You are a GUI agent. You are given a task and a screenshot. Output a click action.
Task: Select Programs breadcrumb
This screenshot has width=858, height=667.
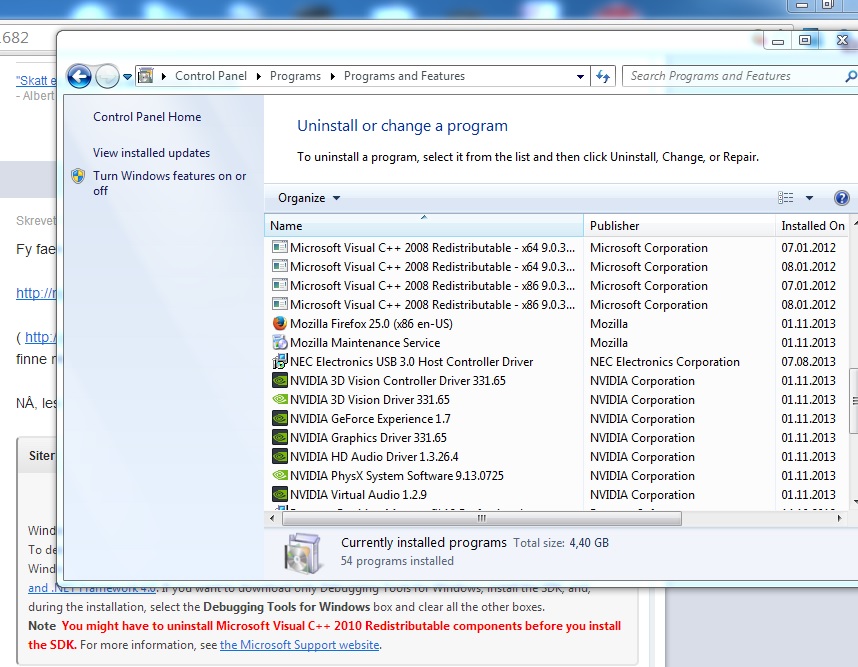tap(295, 76)
